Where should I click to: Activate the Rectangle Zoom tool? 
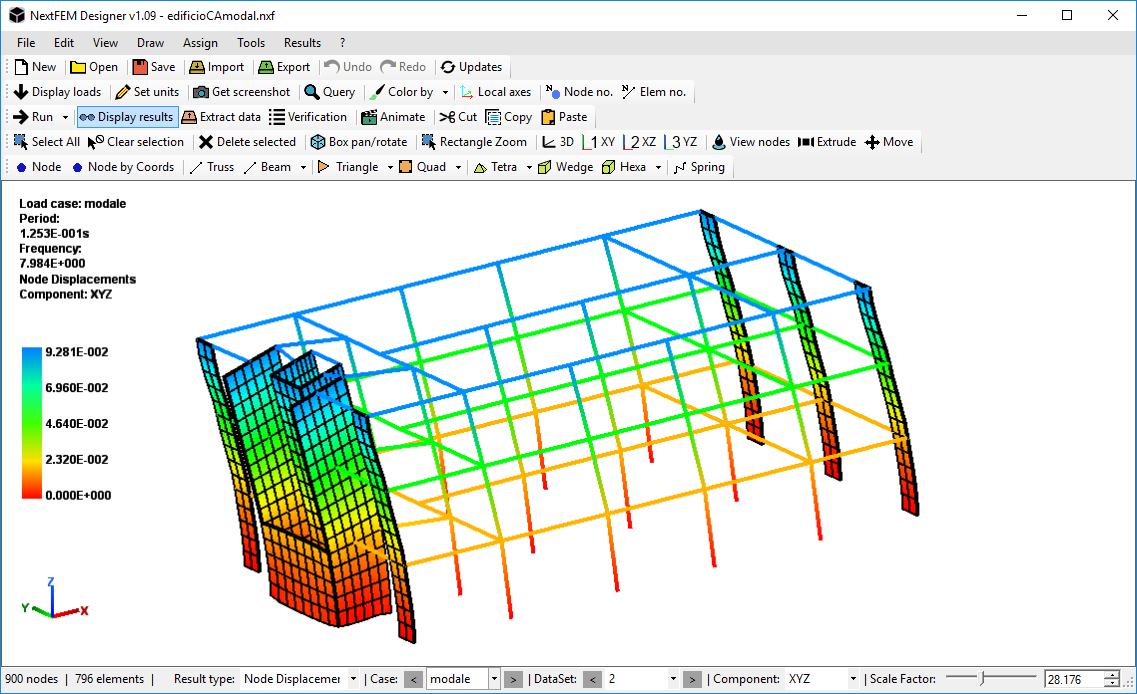point(473,142)
